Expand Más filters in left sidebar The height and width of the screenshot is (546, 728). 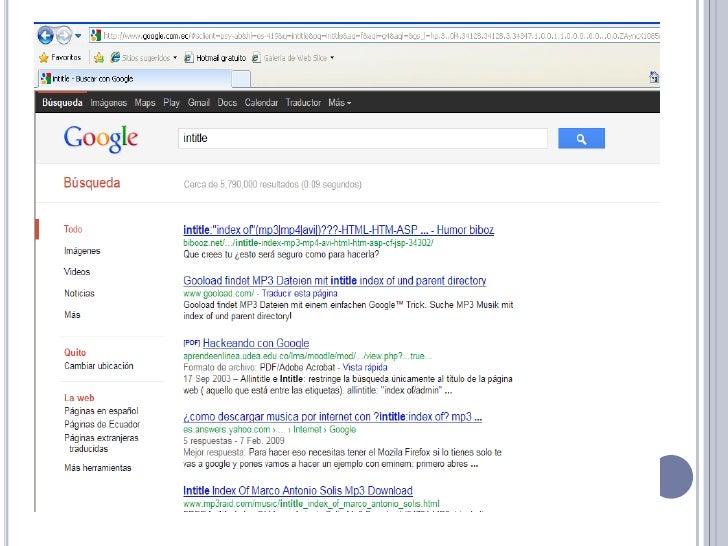pyautogui.click(x=72, y=315)
